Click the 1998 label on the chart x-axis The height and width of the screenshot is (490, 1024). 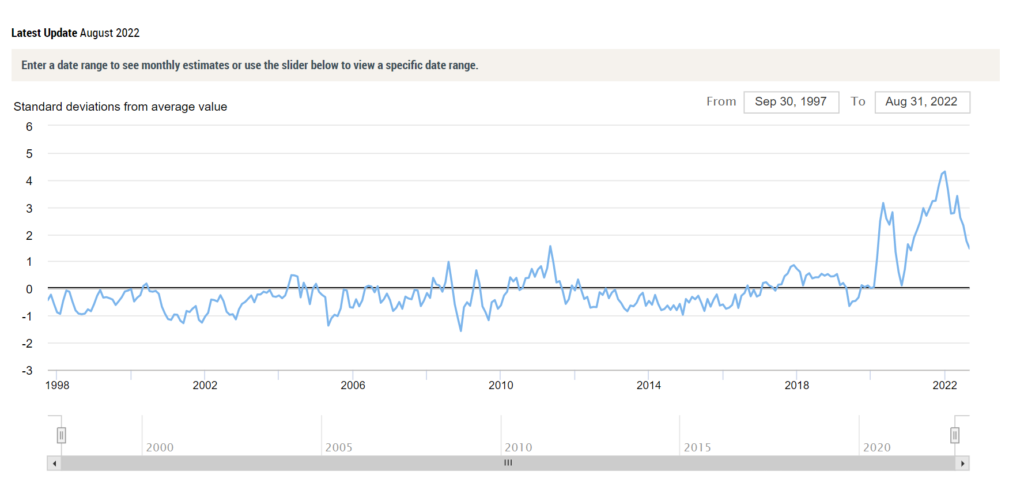point(57,385)
